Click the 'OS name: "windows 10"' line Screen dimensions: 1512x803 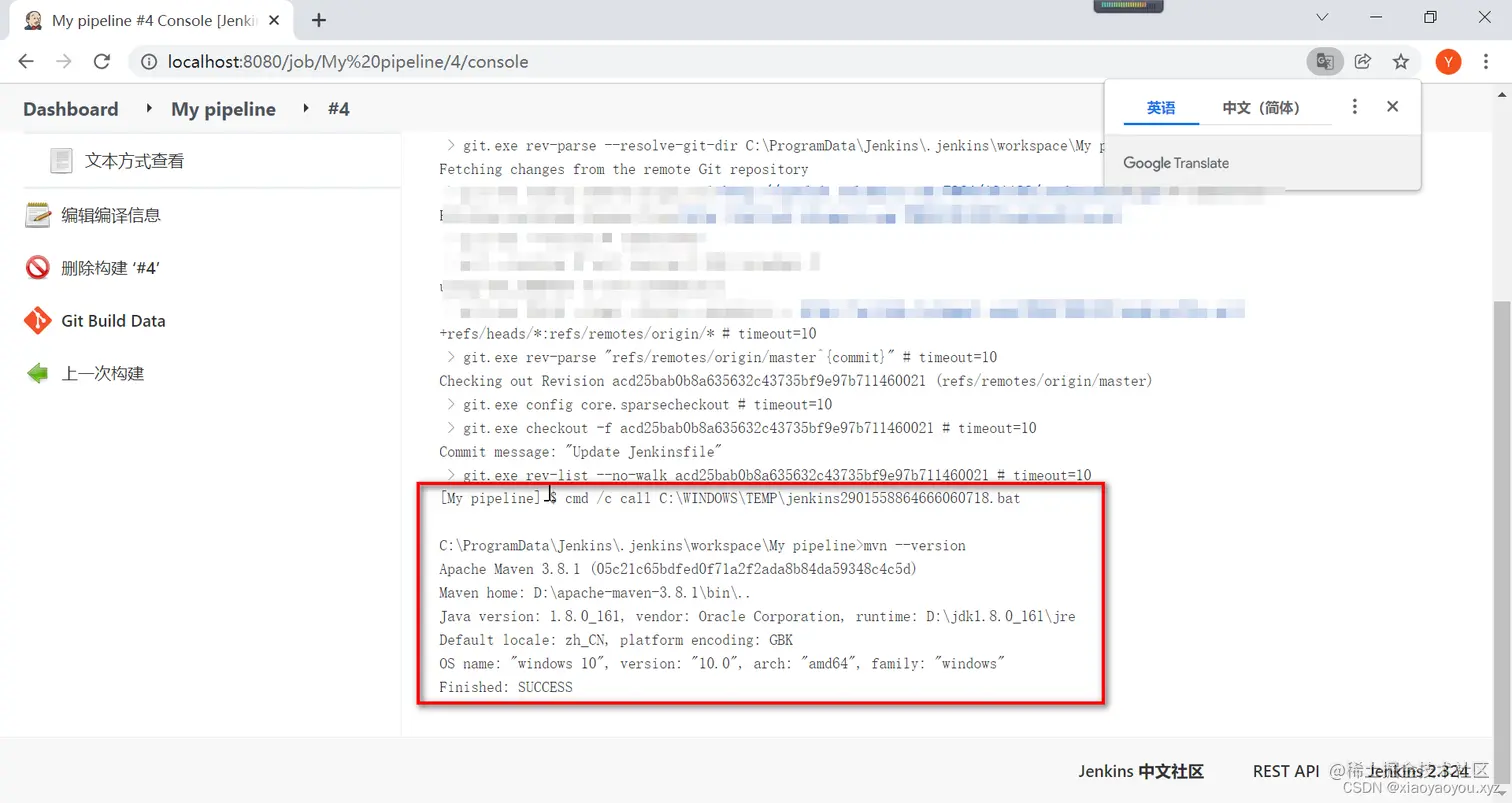click(722, 664)
